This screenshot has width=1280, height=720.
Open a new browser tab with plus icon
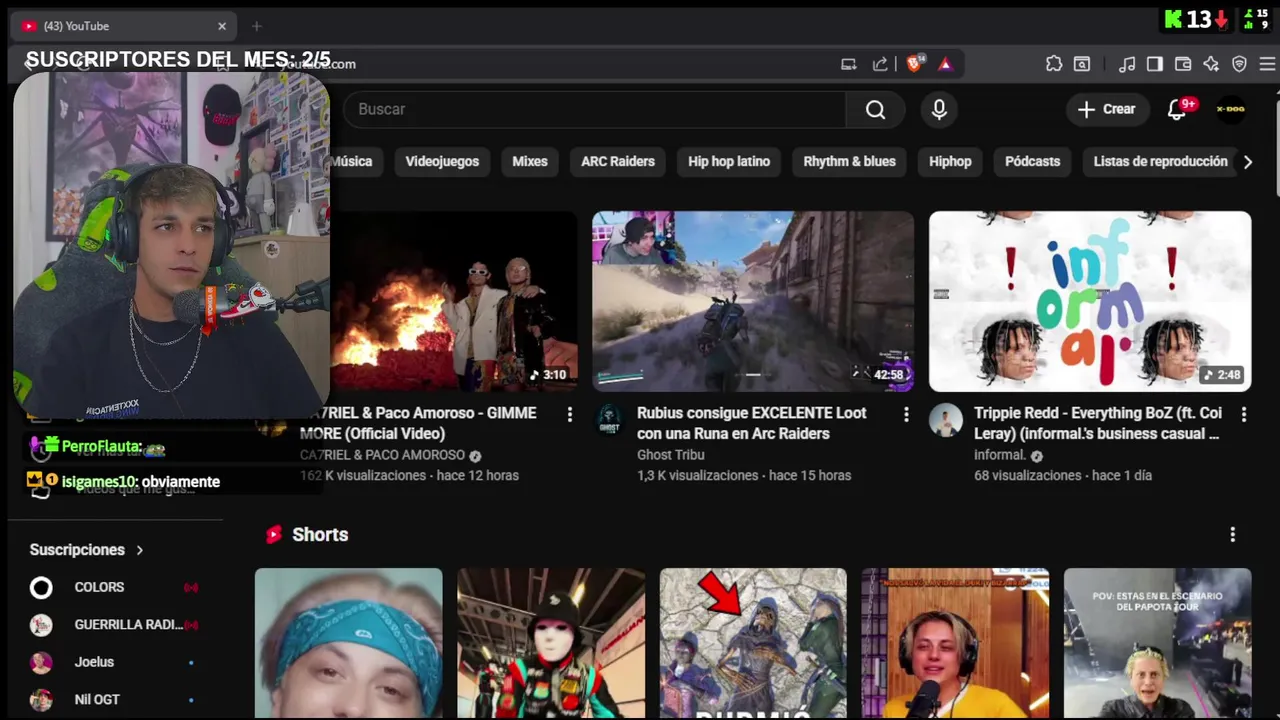[256, 26]
